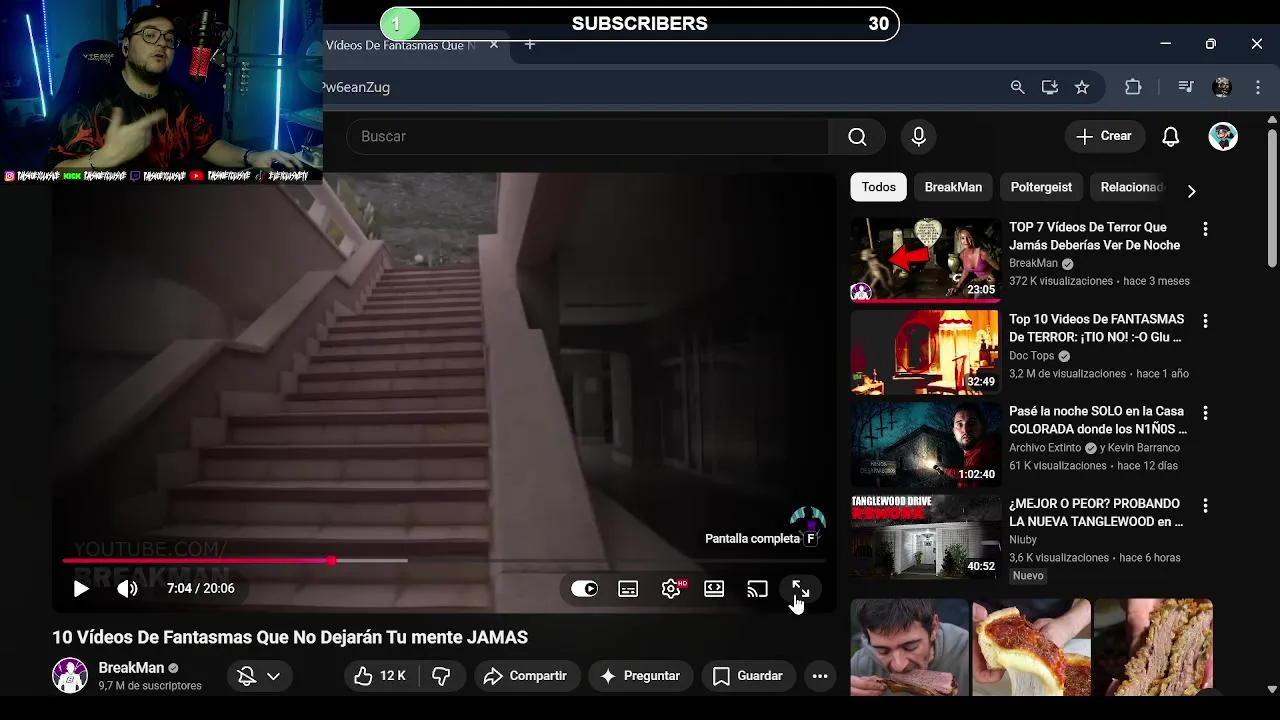The image size is (1280, 720).
Task: Open the first Shorts thumbnail of man eating
Action: 909,647
